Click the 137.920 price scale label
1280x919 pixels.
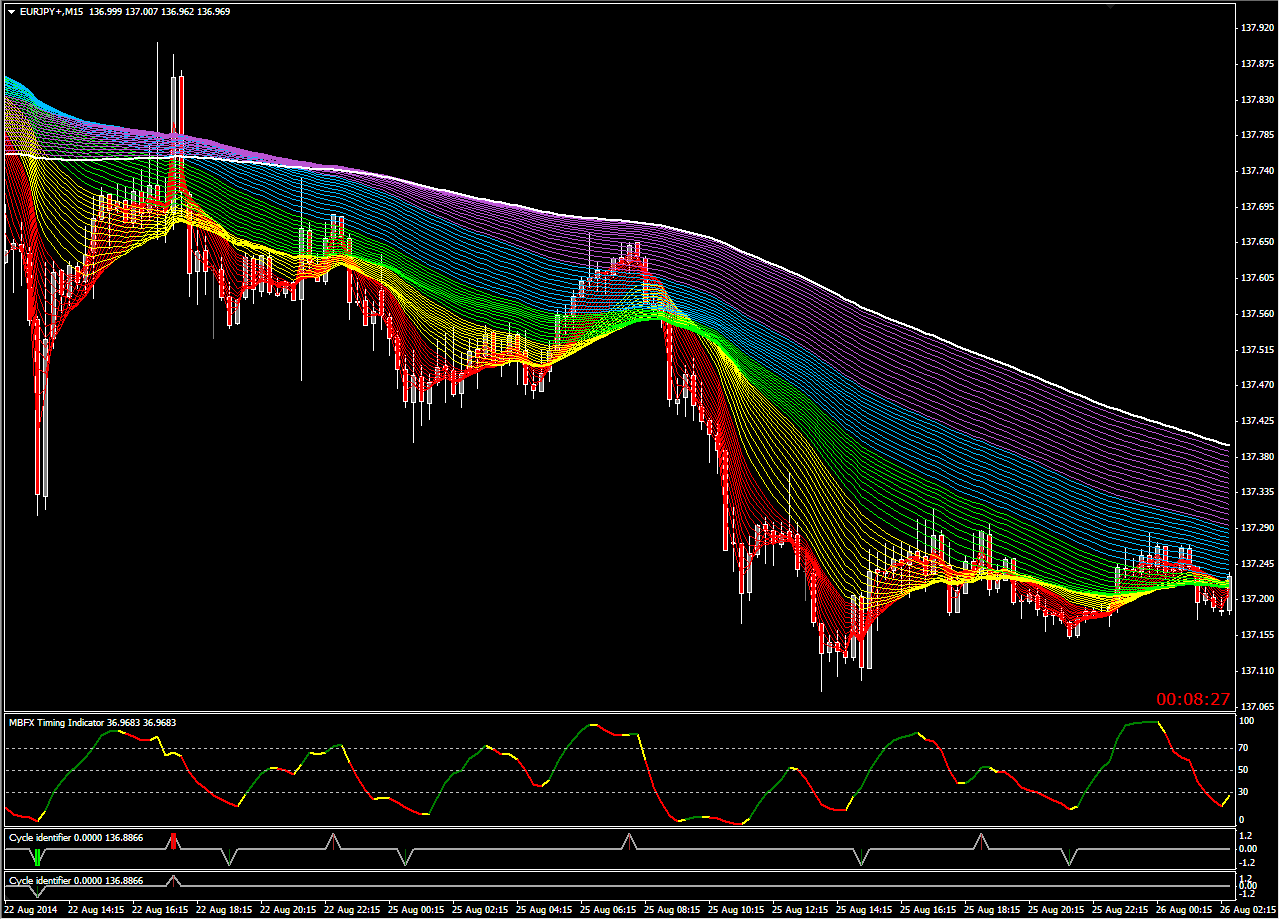1256,28
